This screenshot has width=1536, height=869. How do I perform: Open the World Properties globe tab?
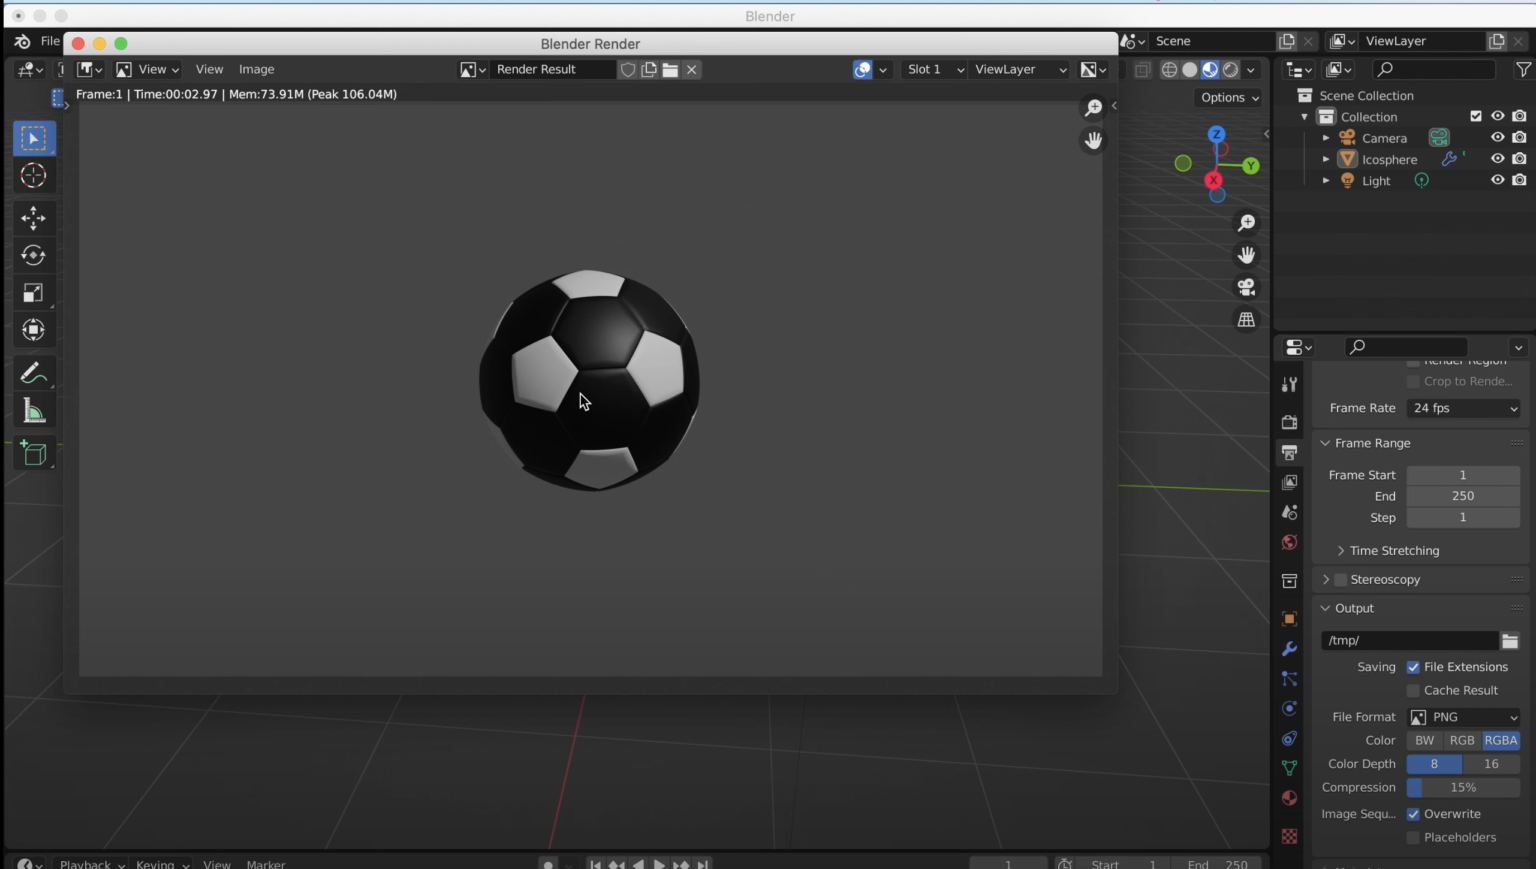click(1289, 542)
